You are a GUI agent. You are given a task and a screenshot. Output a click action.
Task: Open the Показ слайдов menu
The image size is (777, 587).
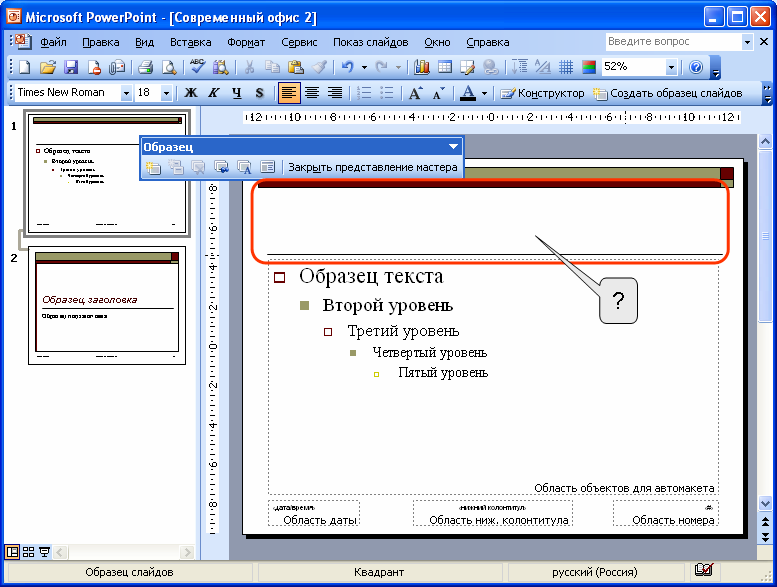click(x=371, y=42)
